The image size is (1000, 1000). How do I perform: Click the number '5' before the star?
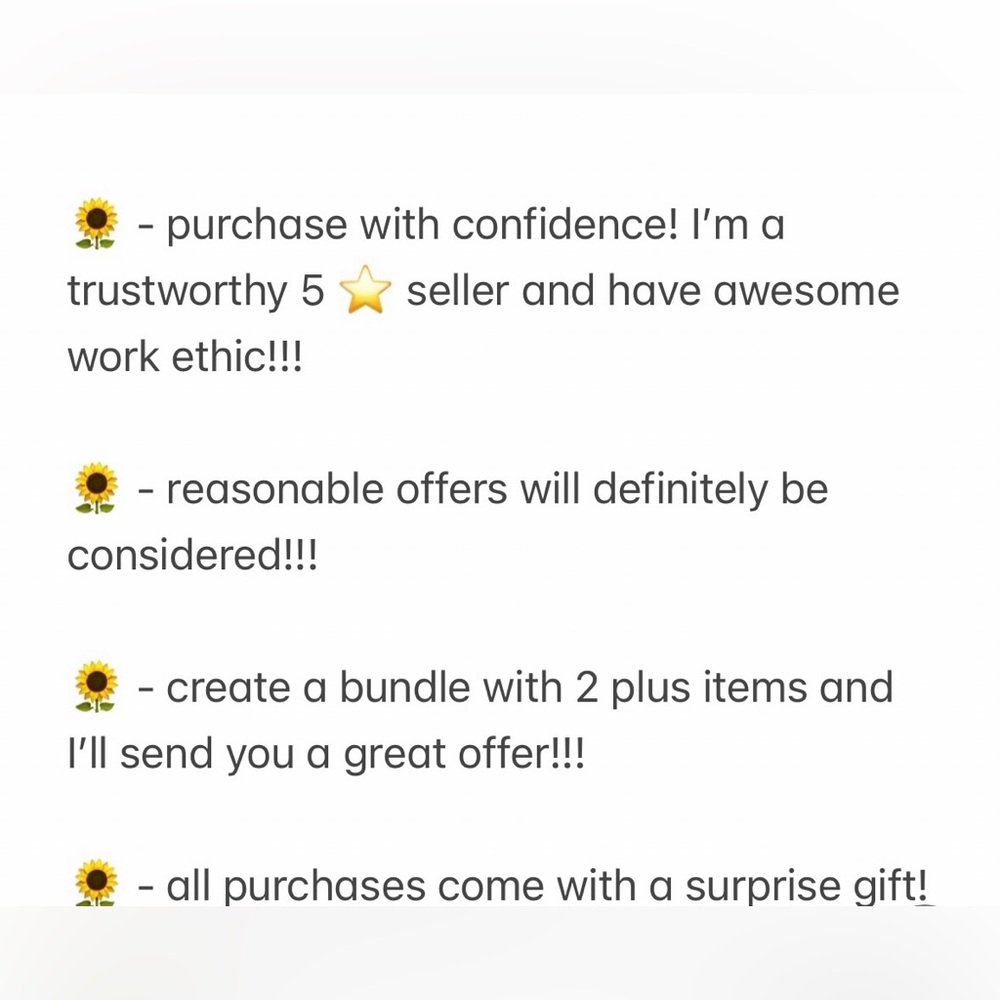point(311,292)
